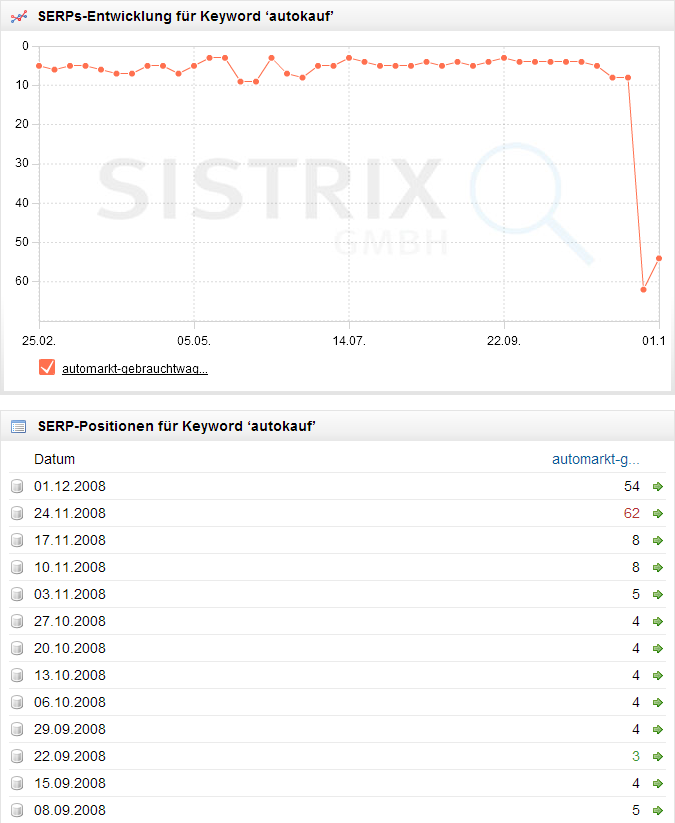
Task: Click the position value 62 in the table
Action: coord(630,514)
